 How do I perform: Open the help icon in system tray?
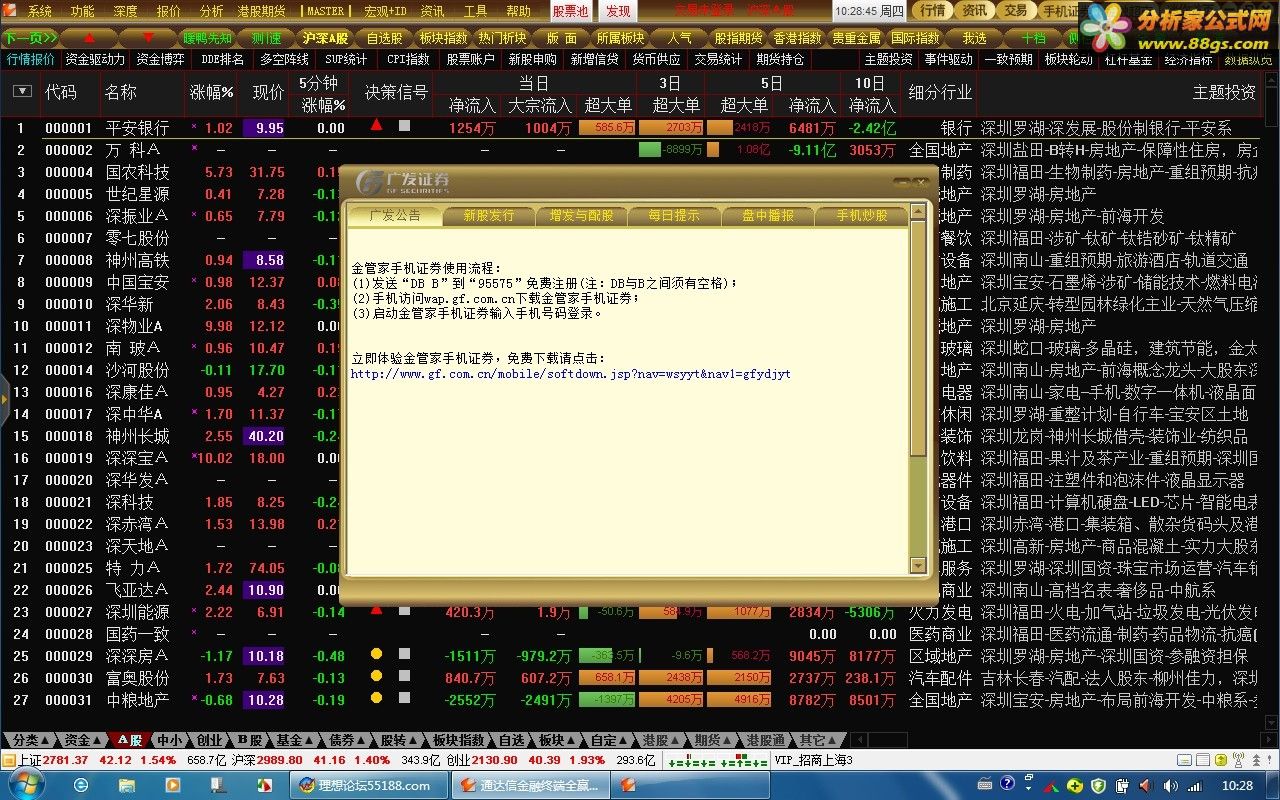[1007, 785]
